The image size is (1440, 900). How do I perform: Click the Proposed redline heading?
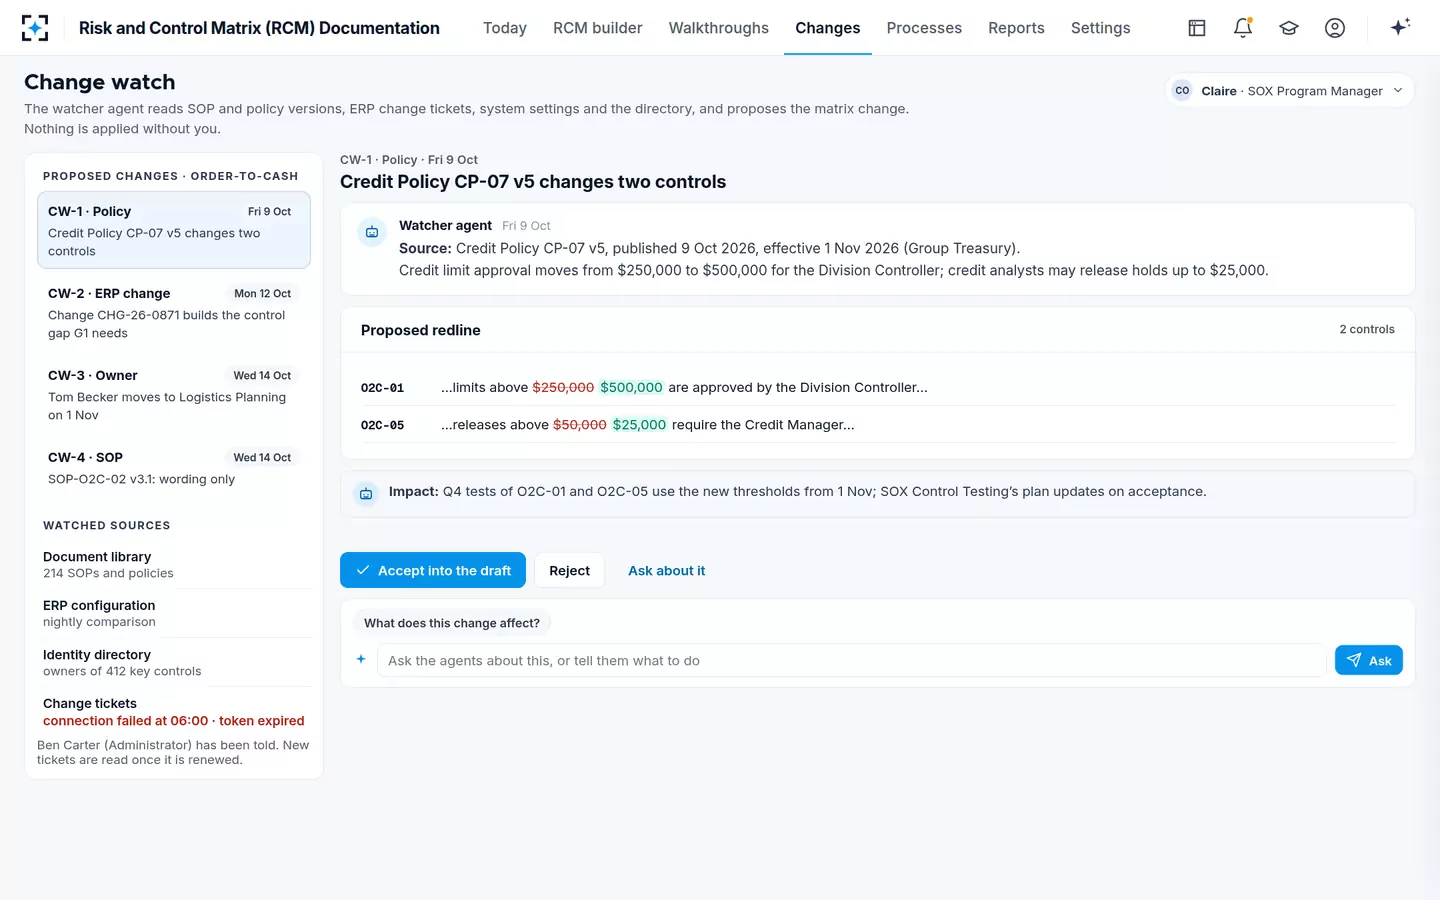[421, 330]
